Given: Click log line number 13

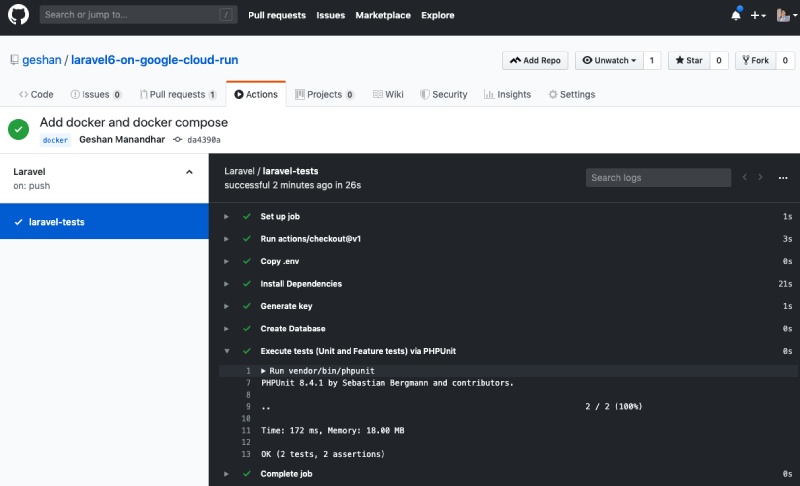Looking at the screenshot, I should [246, 454].
